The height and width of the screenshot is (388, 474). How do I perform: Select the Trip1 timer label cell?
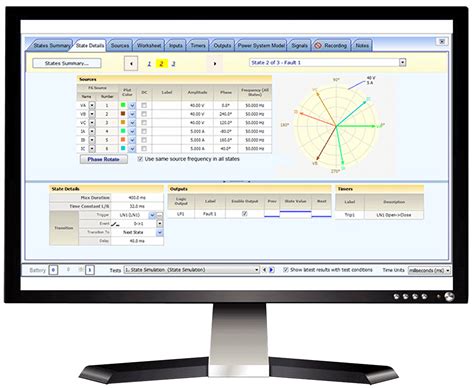pos(350,215)
